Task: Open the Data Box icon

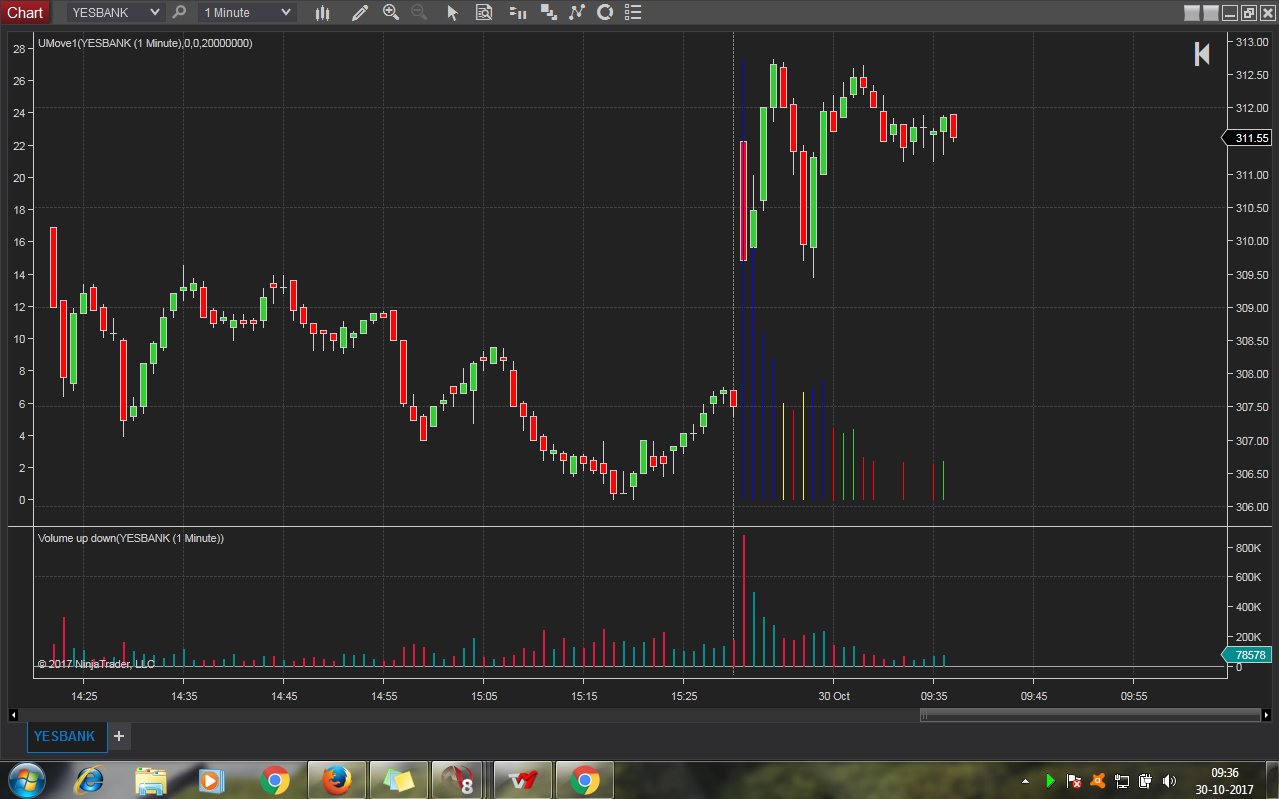Action: click(484, 13)
